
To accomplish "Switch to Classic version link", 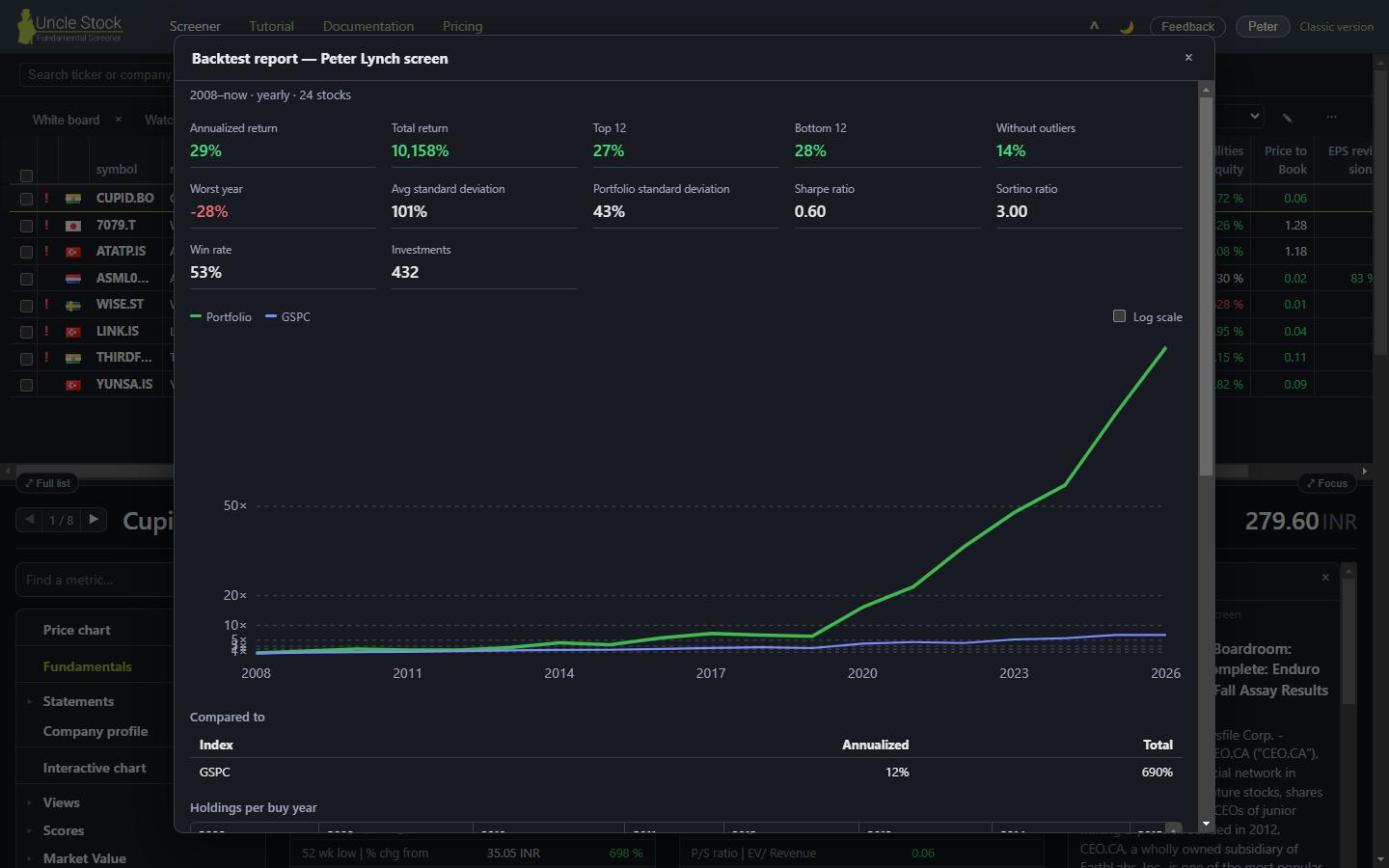I will [x=1336, y=27].
